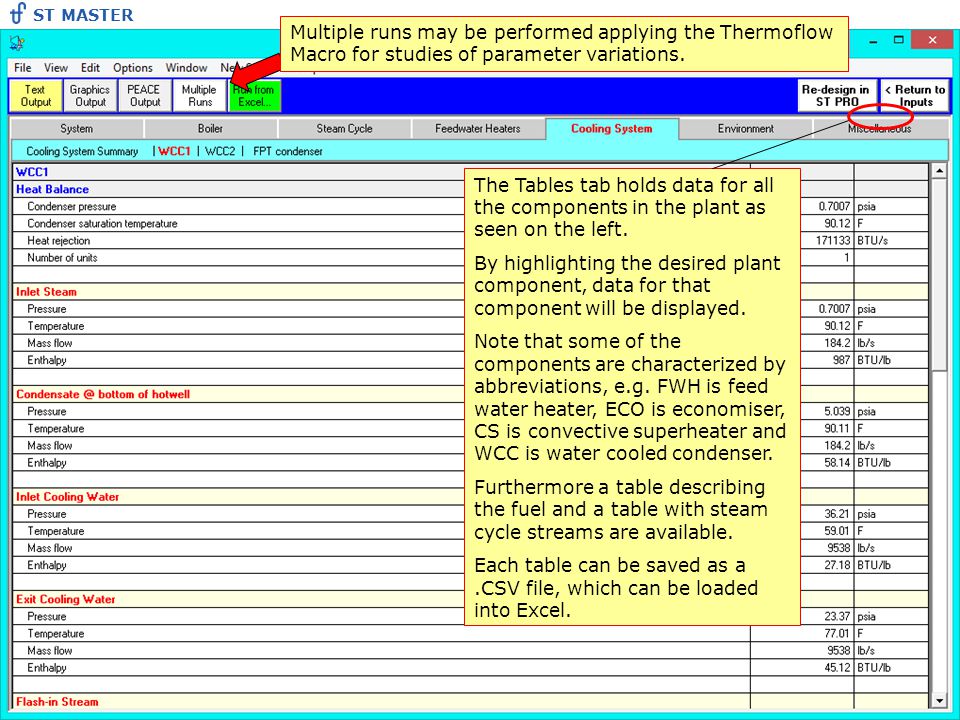
Task: Click Enthalpy label under Inlet Cooling Water
Action: point(47,565)
